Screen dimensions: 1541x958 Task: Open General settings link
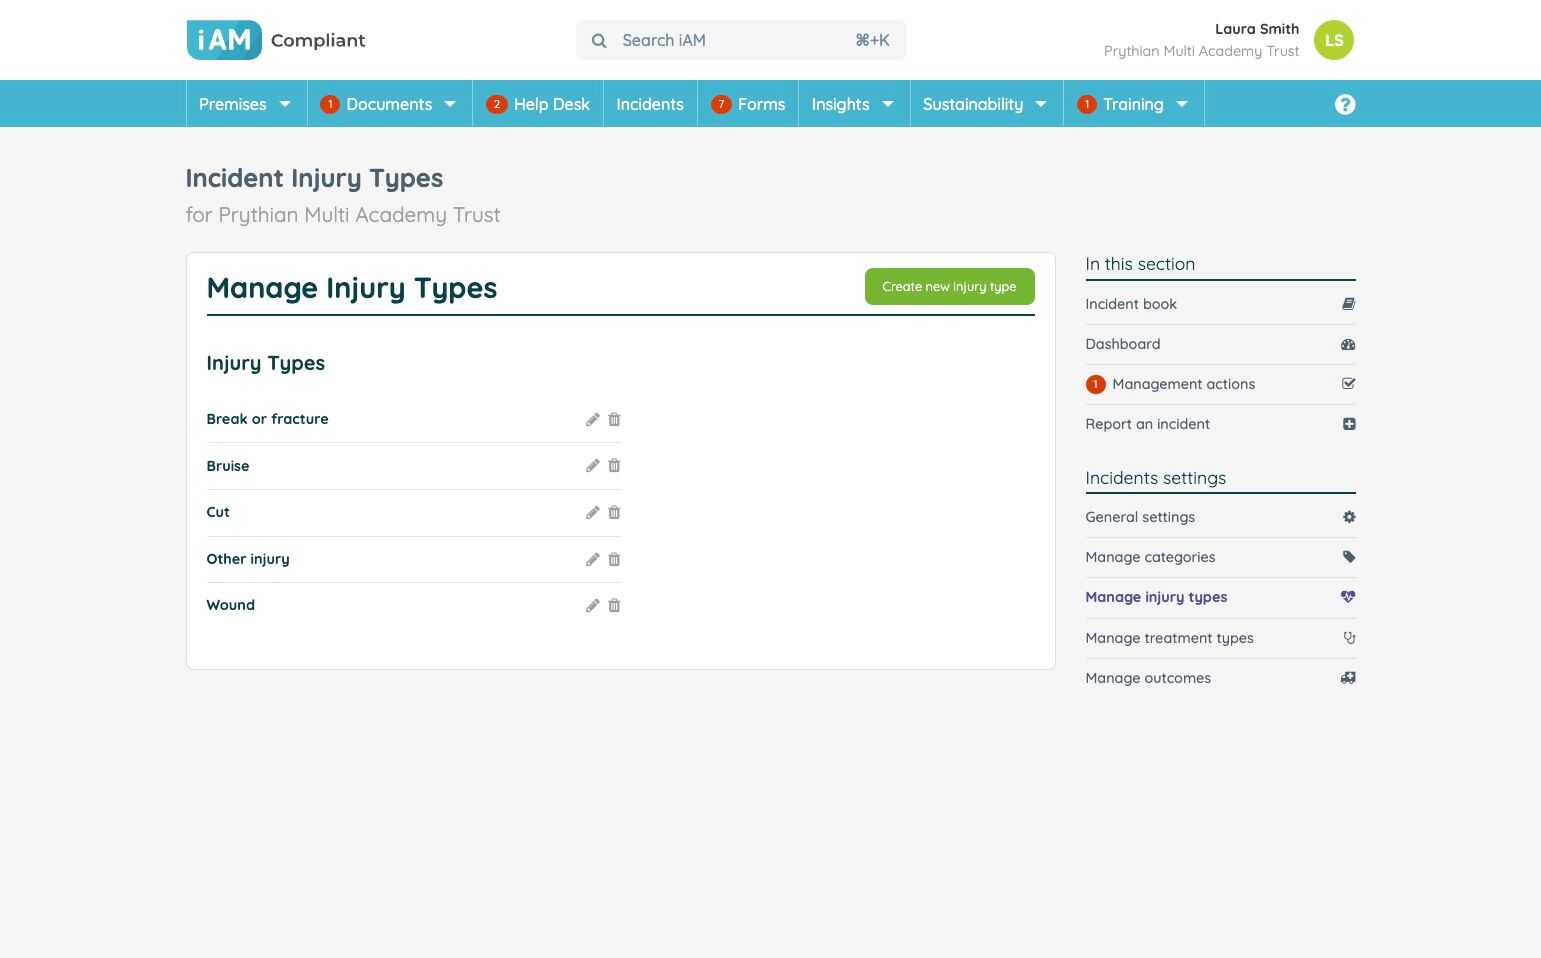(x=1140, y=517)
